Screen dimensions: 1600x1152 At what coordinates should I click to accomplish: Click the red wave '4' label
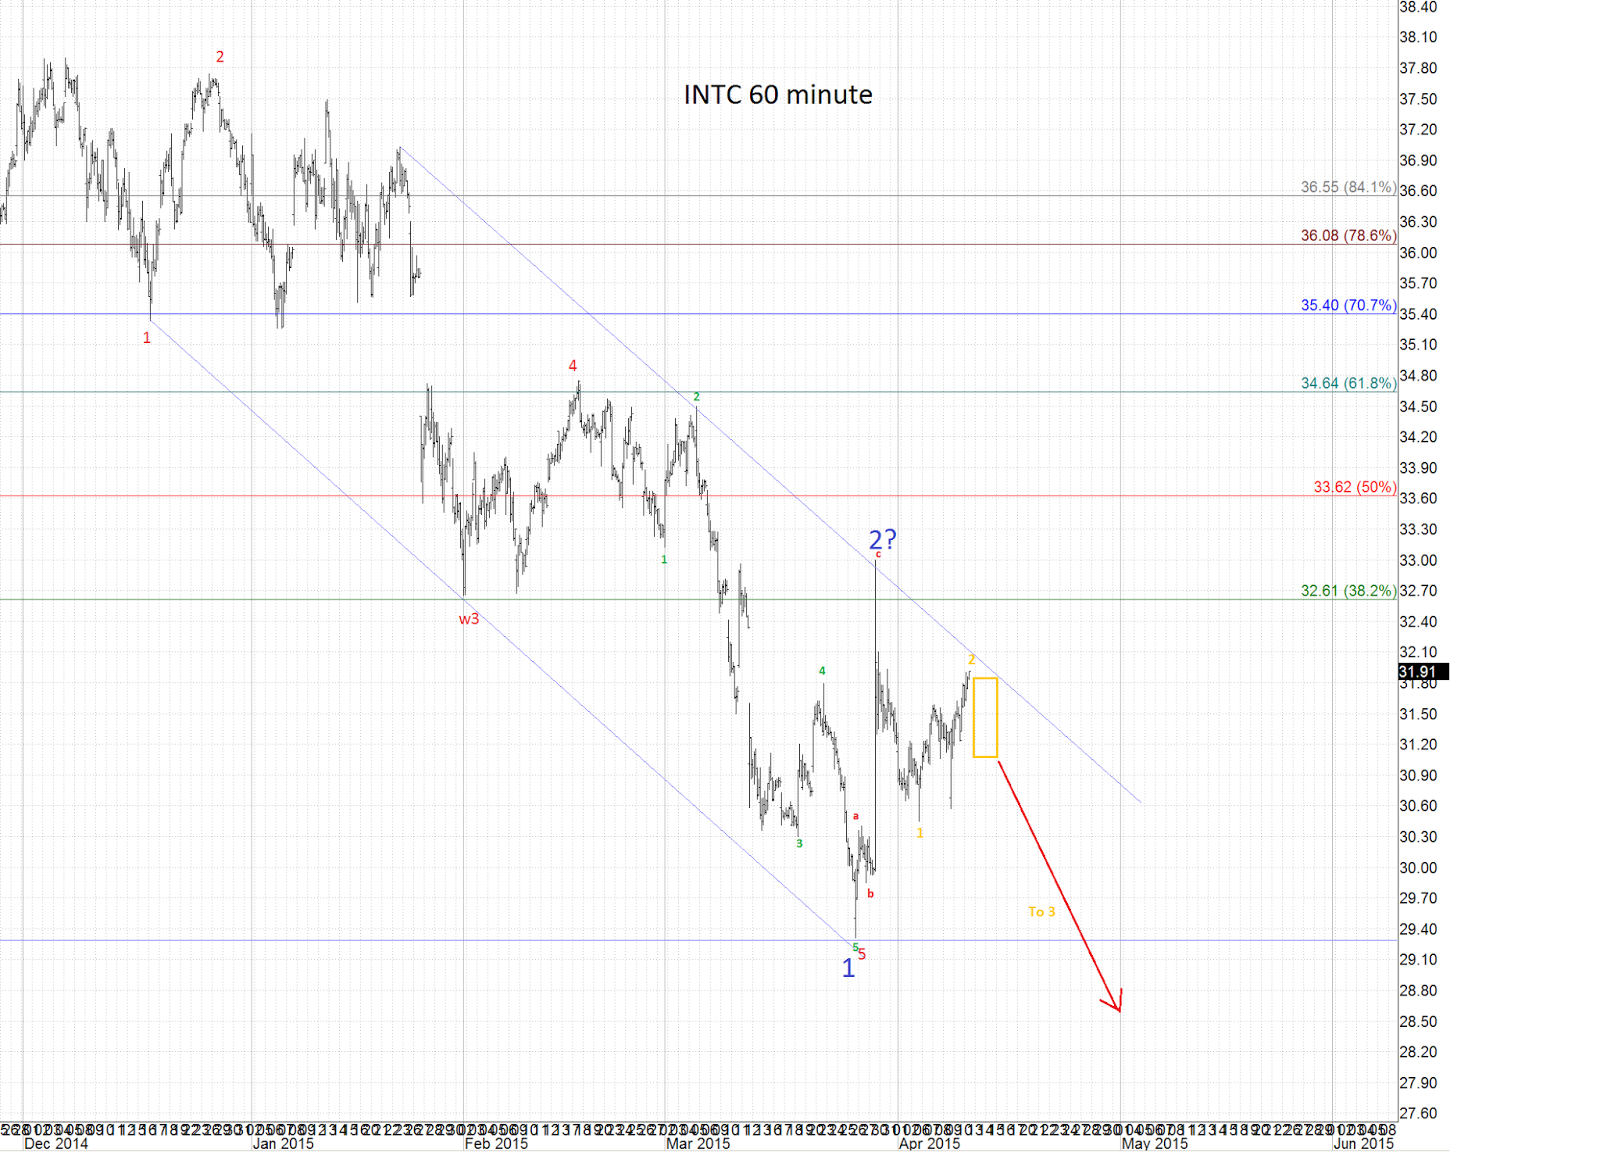tap(573, 366)
